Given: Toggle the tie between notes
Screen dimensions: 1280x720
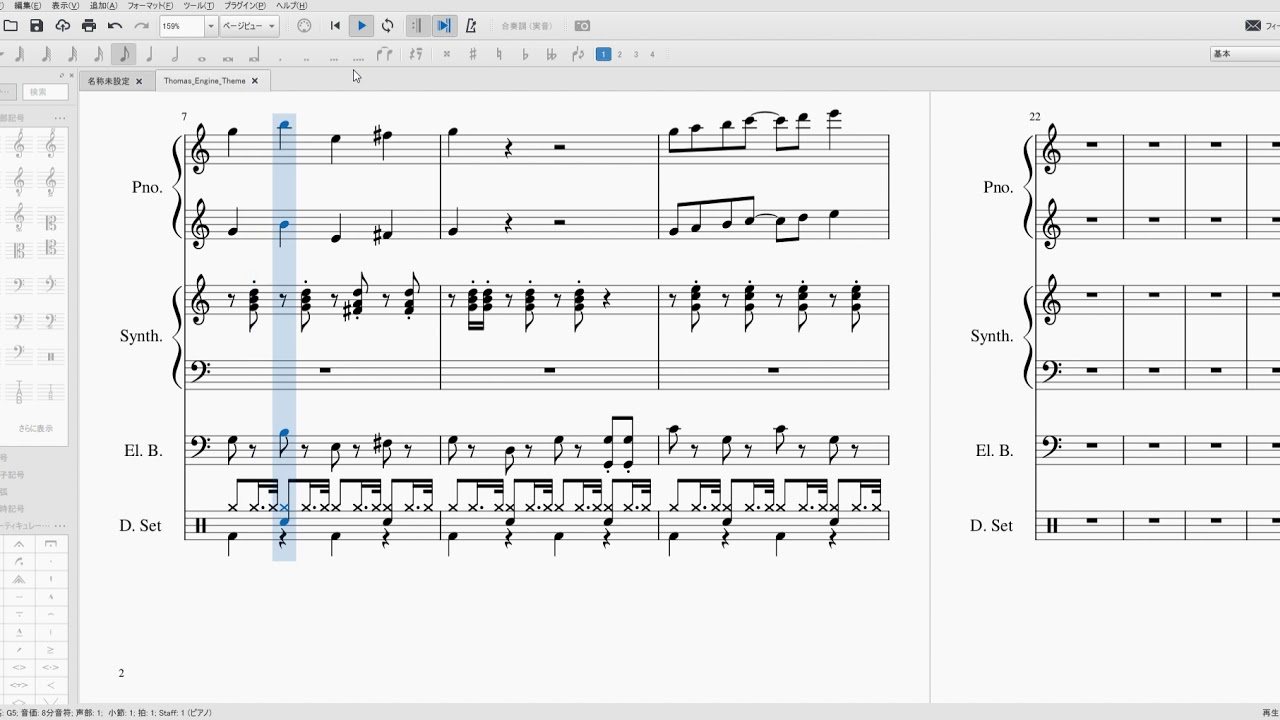Looking at the screenshot, I should (384, 54).
